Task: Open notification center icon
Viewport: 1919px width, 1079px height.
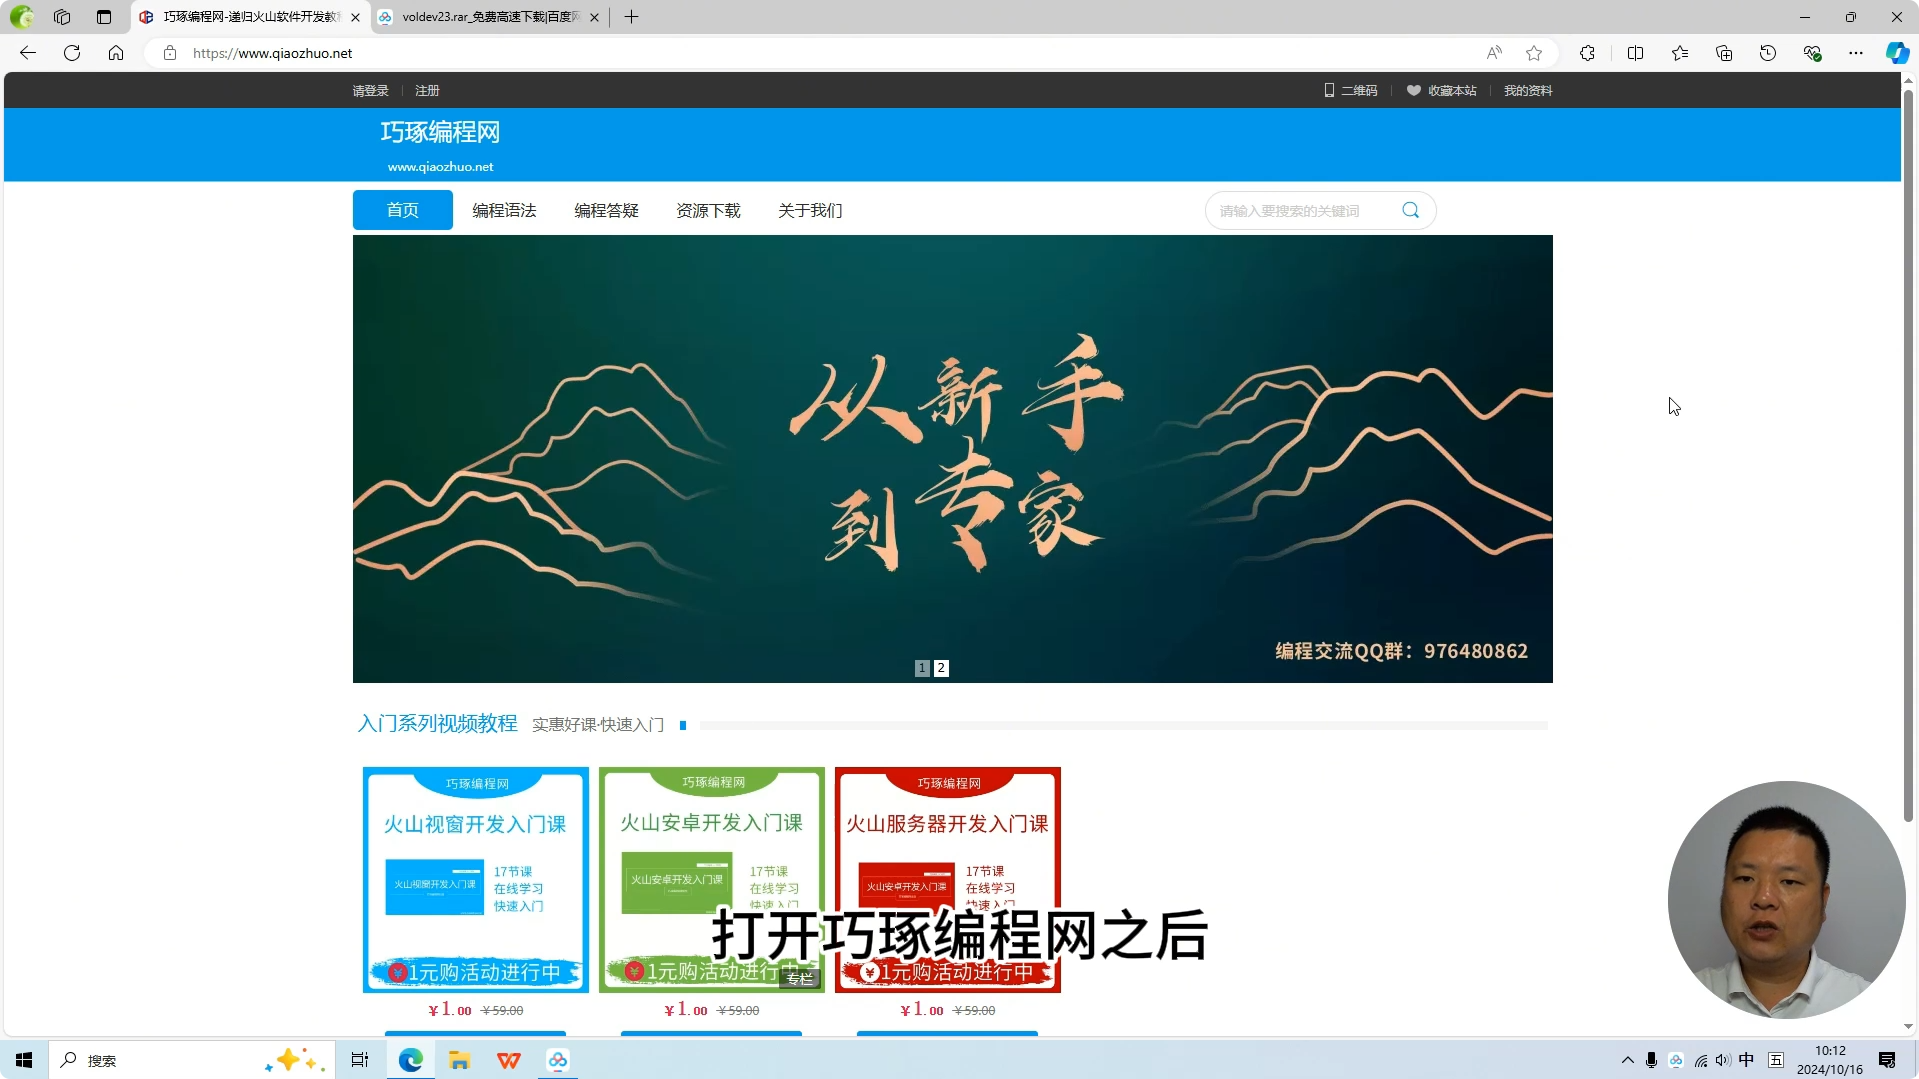Action: pos(1887,1060)
